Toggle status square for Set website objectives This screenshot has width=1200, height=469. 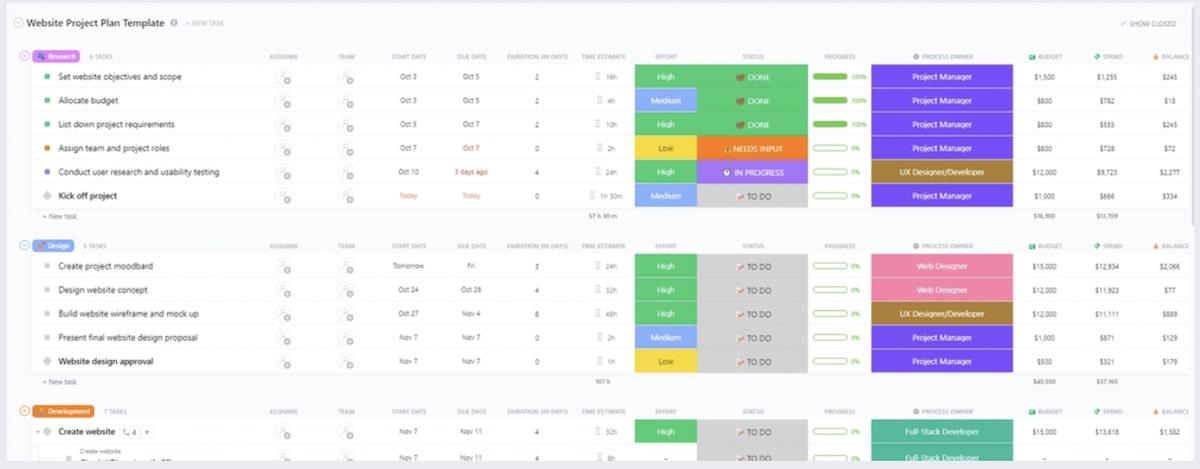pyautogui.click(x=47, y=77)
